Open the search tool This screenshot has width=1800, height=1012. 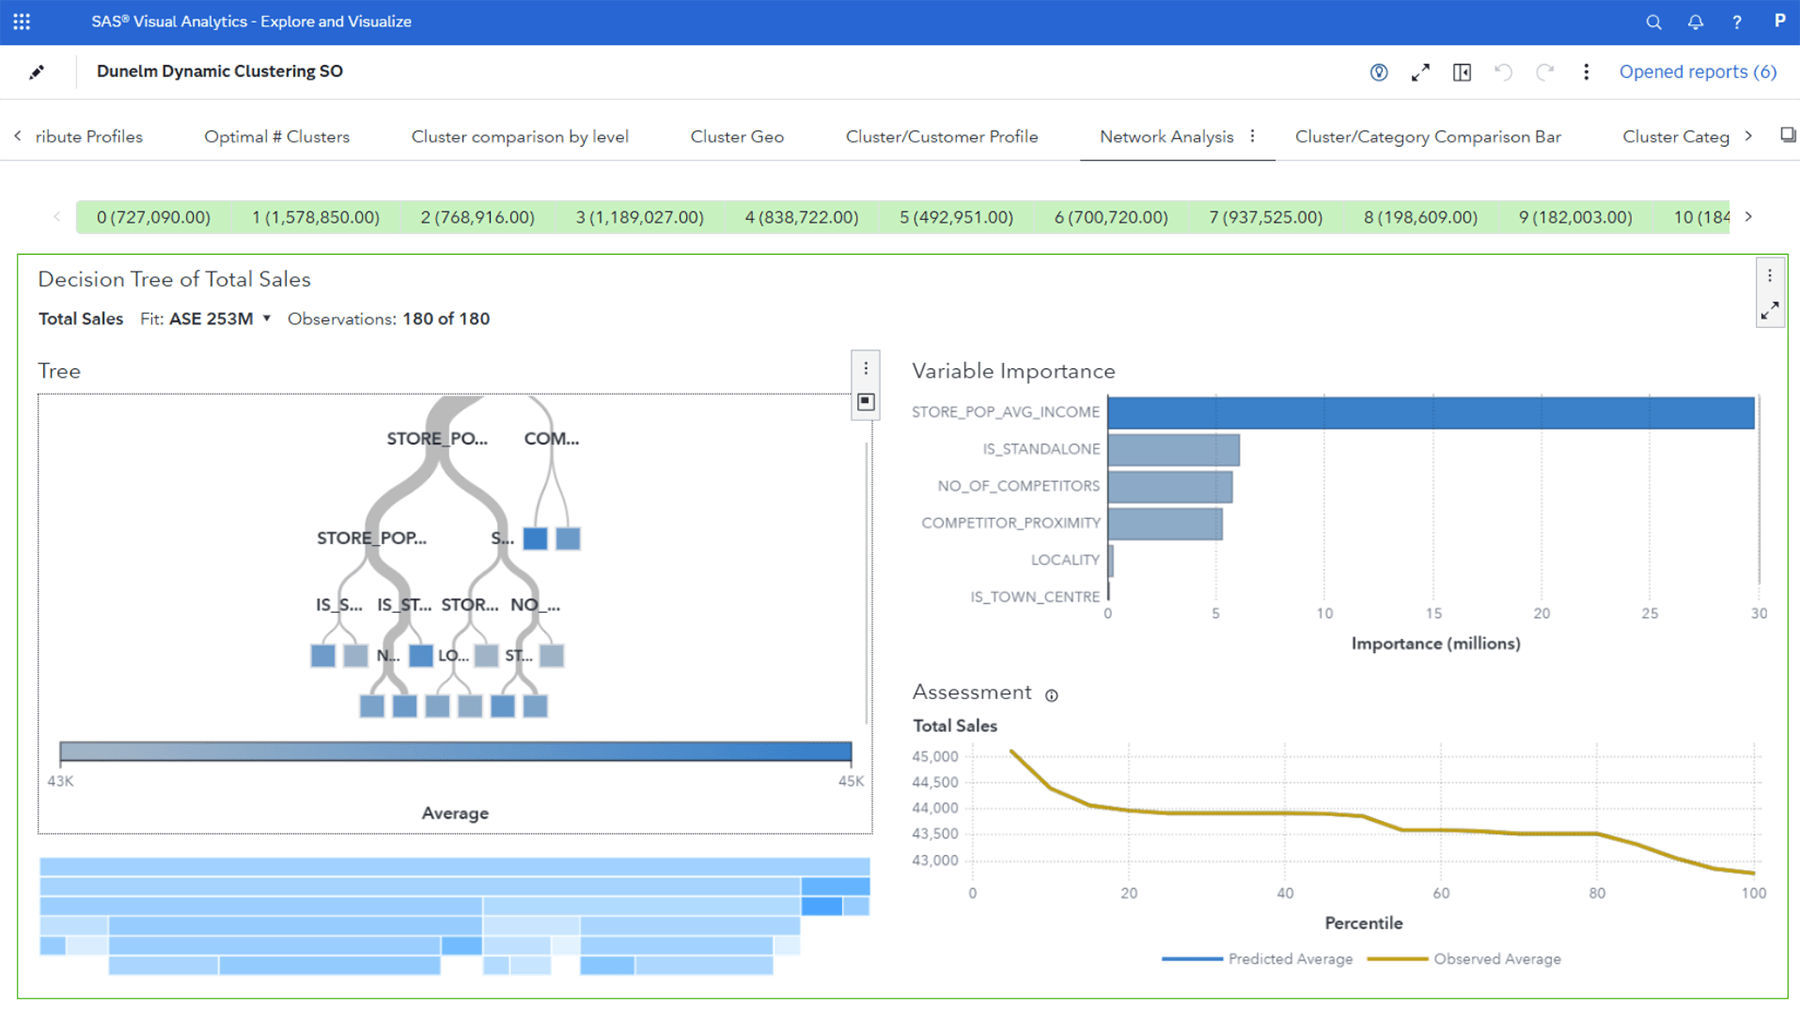[x=1653, y=21]
